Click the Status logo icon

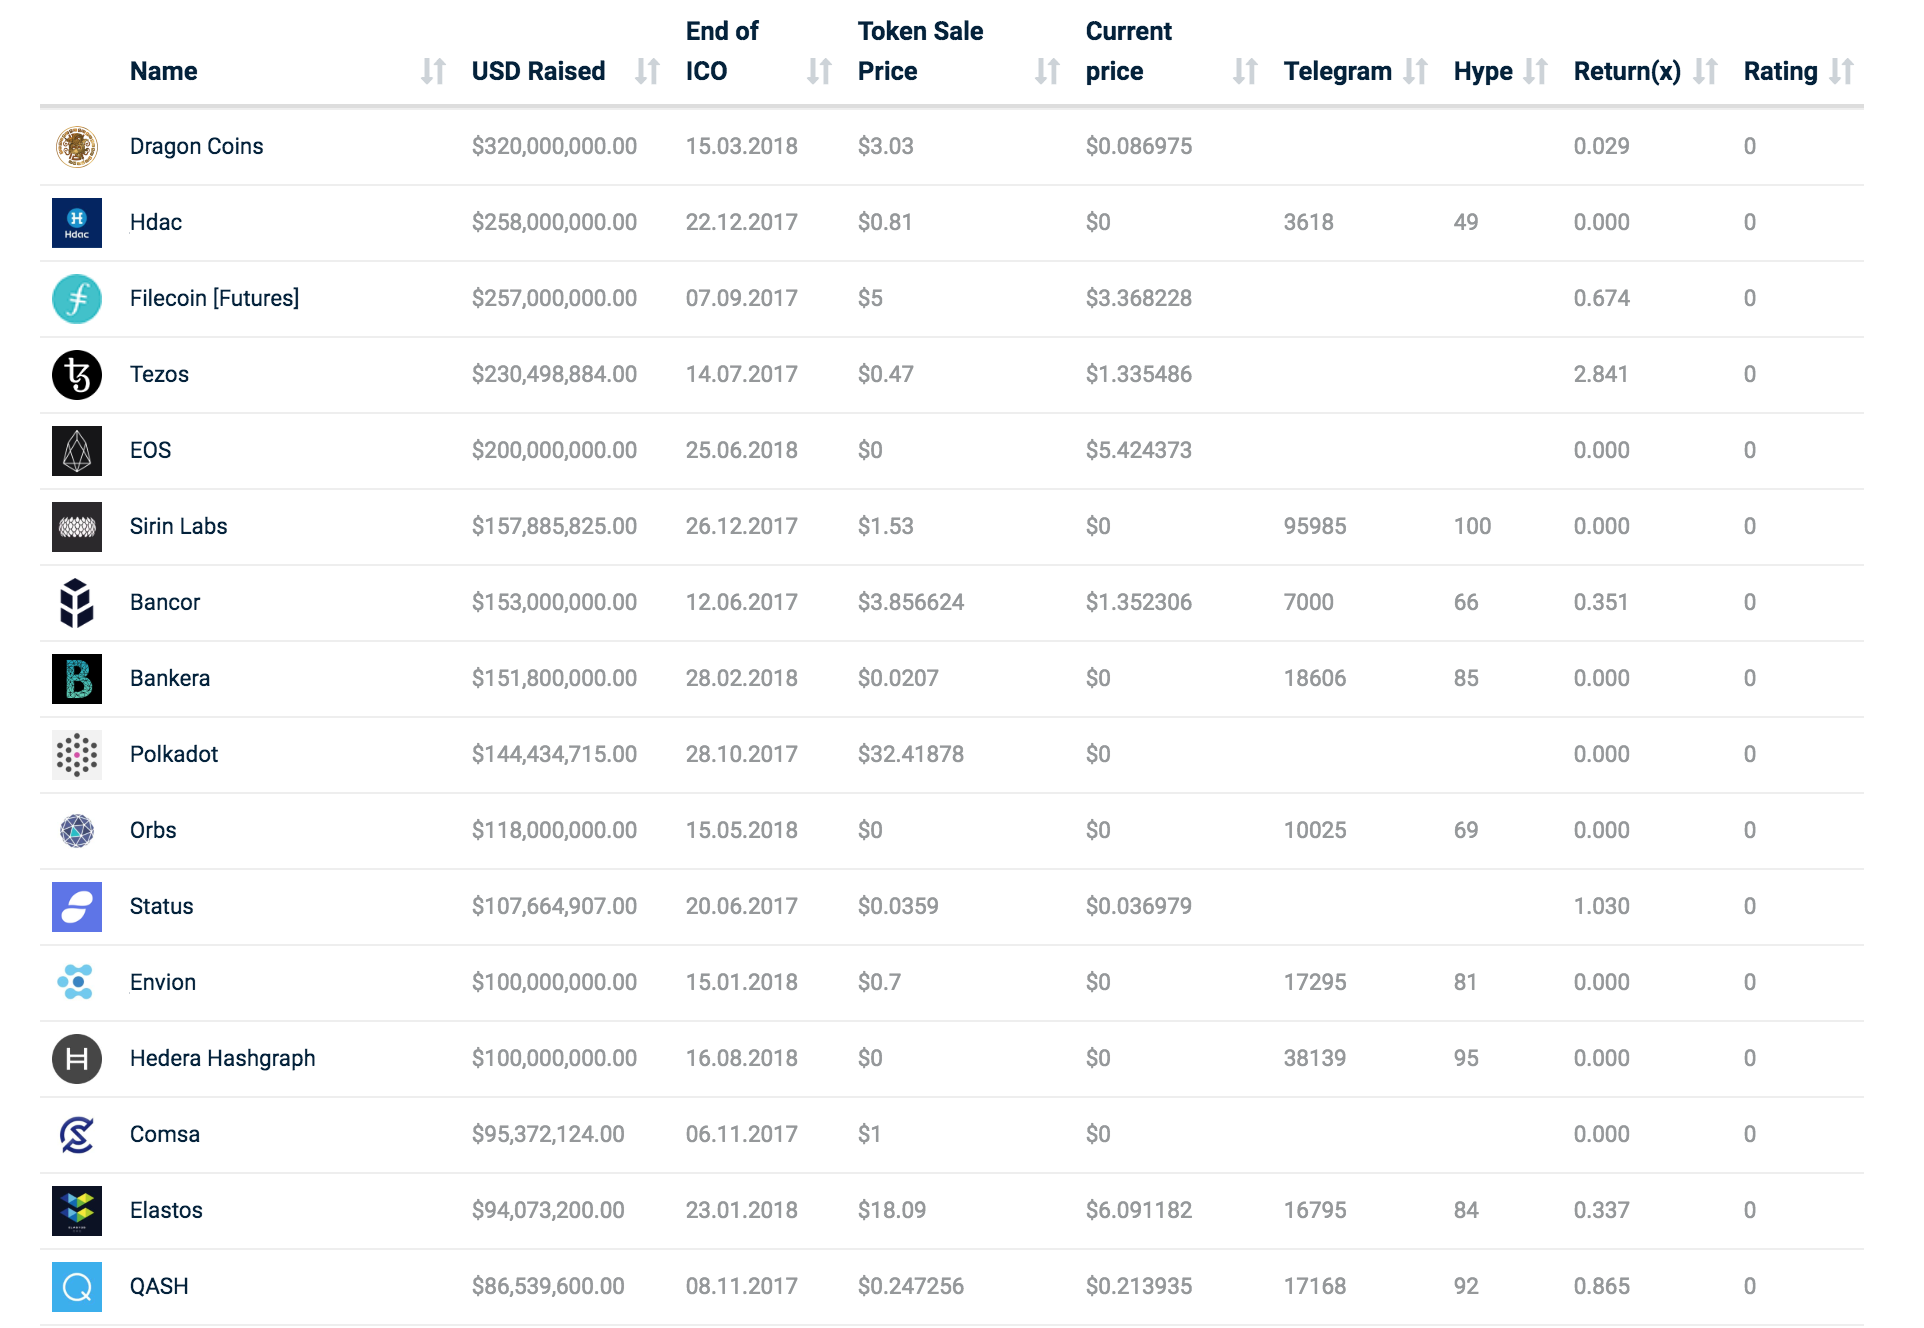(x=77, y=907)
